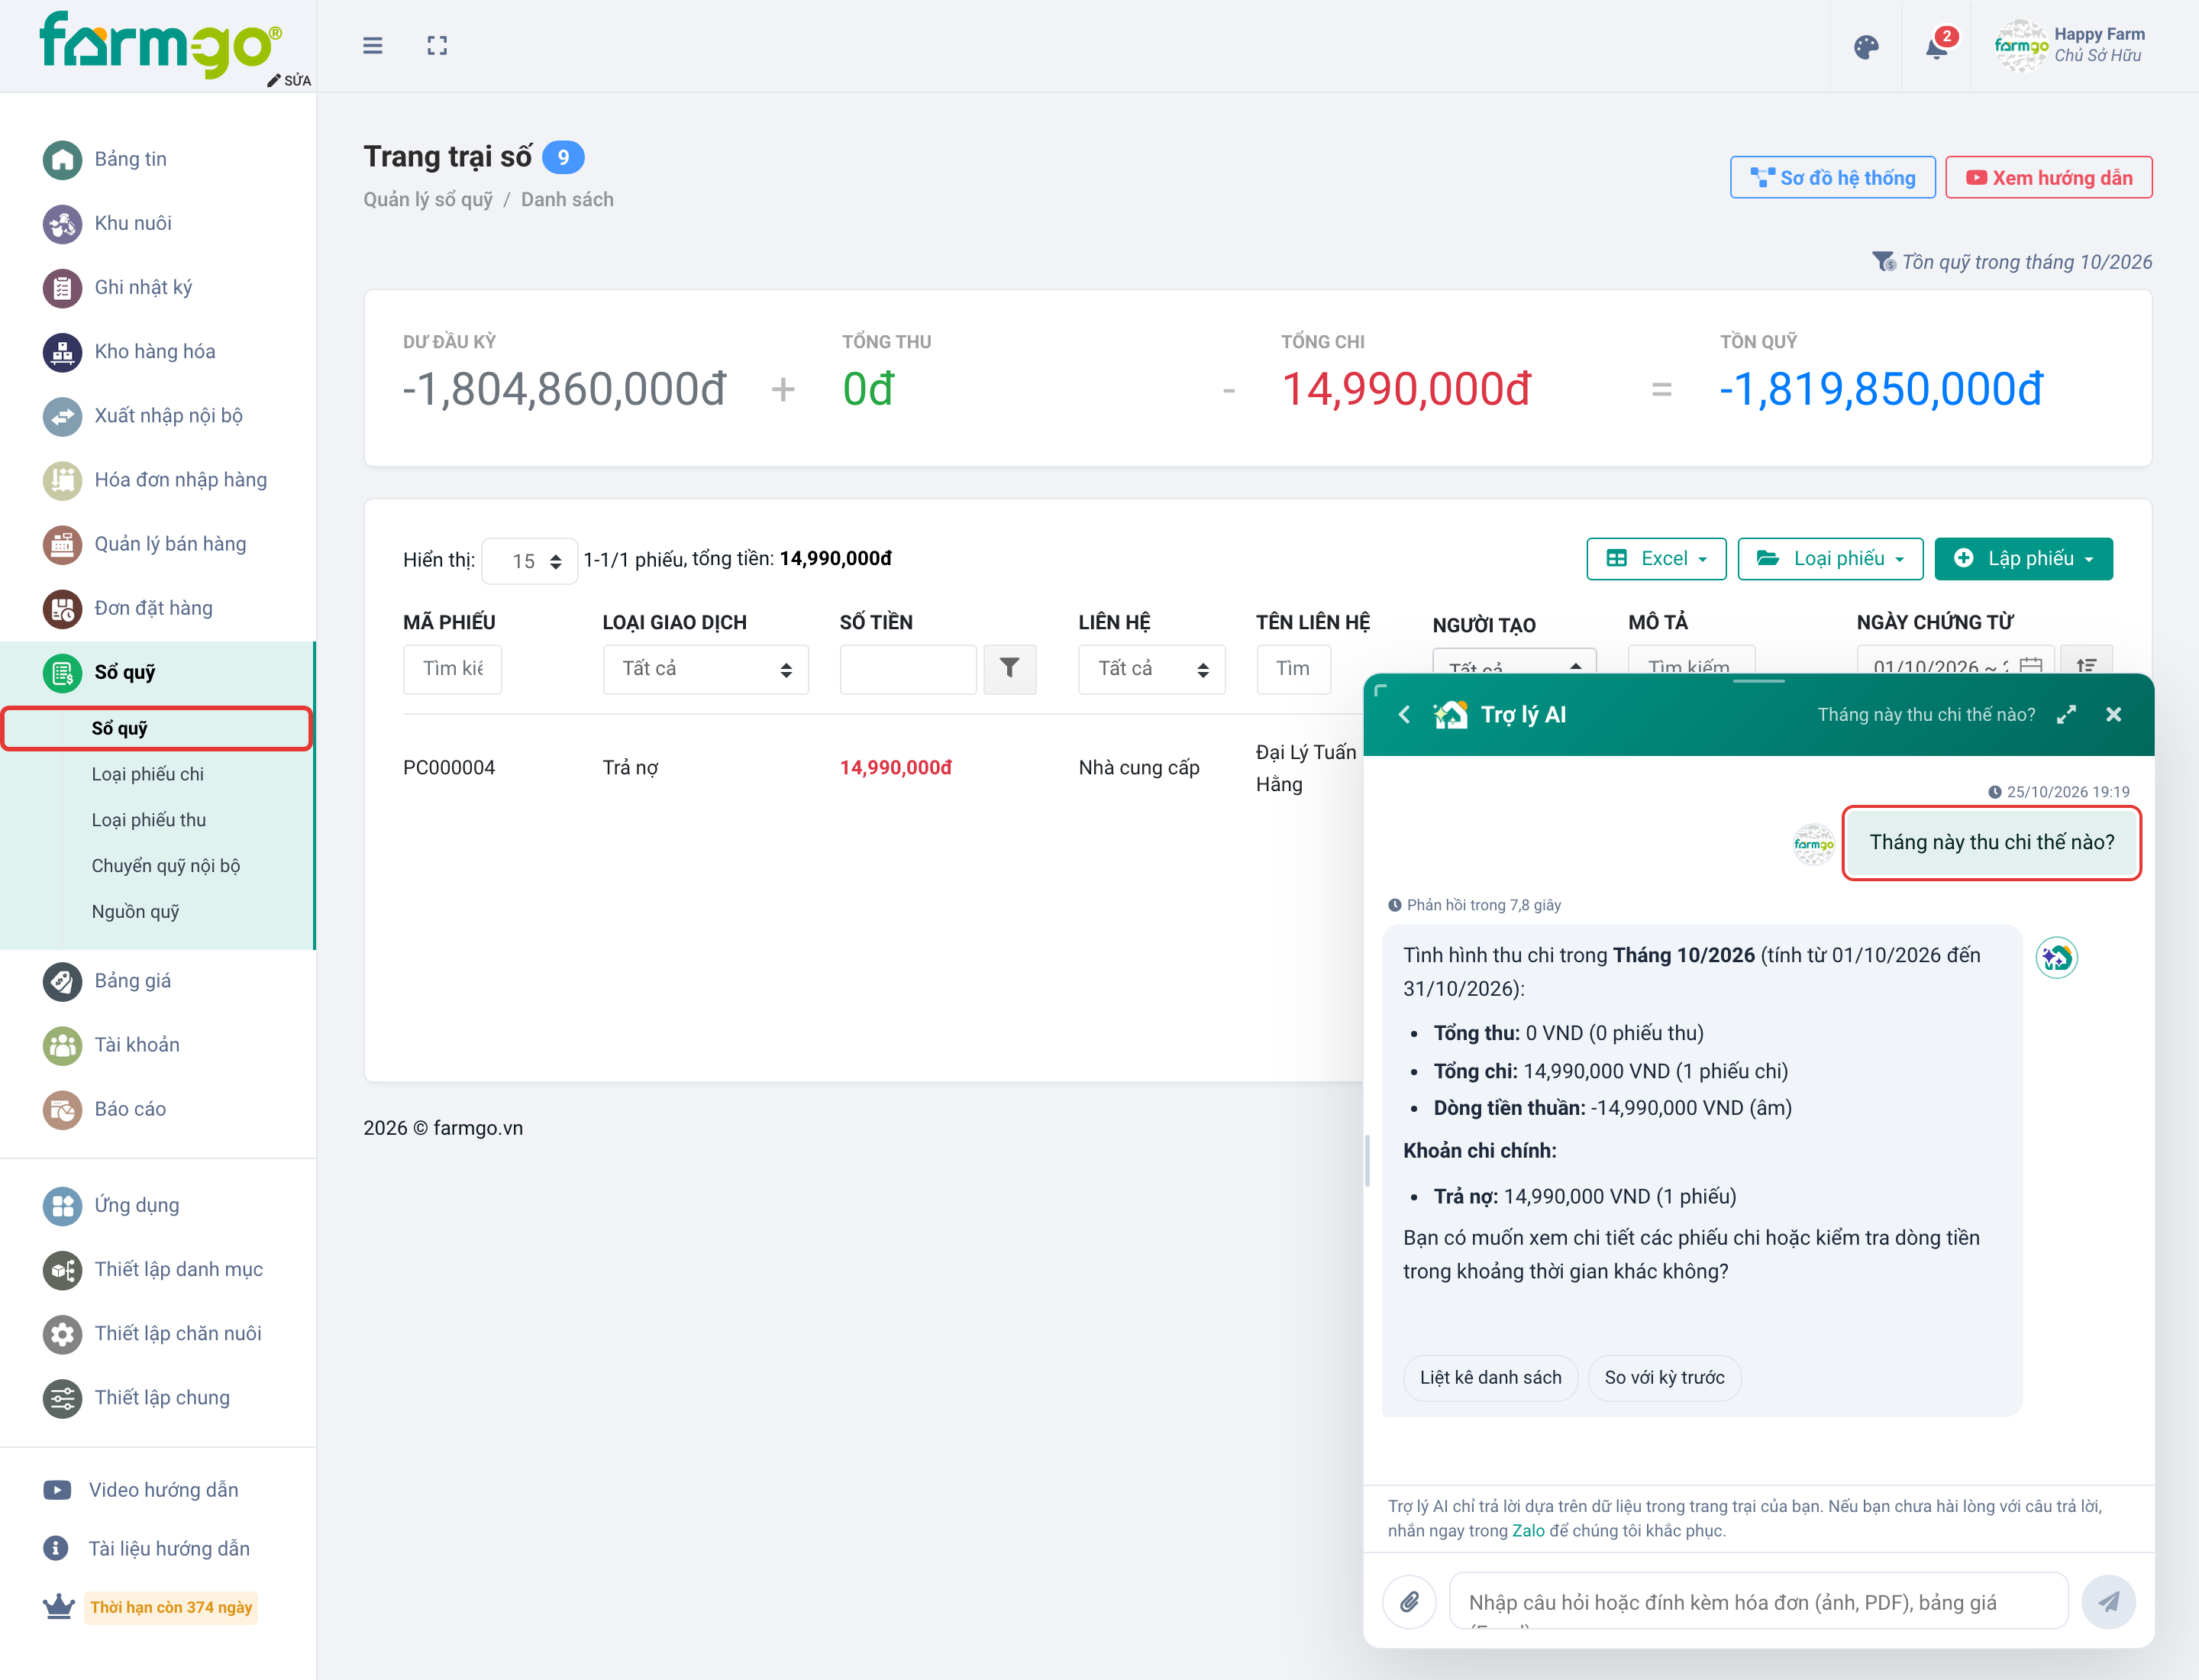Click the attachment paperclip in chat
This screenshot has height=1680, width=2199.
1410,1602
